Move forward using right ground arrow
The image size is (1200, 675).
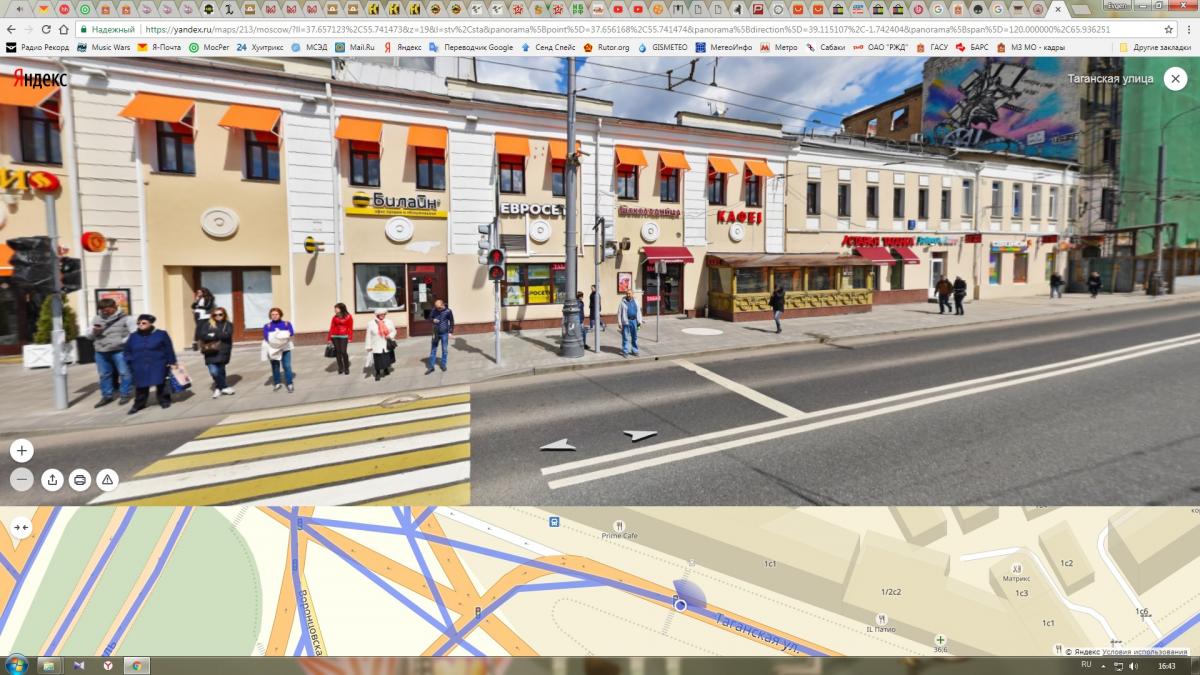point(639,435)
